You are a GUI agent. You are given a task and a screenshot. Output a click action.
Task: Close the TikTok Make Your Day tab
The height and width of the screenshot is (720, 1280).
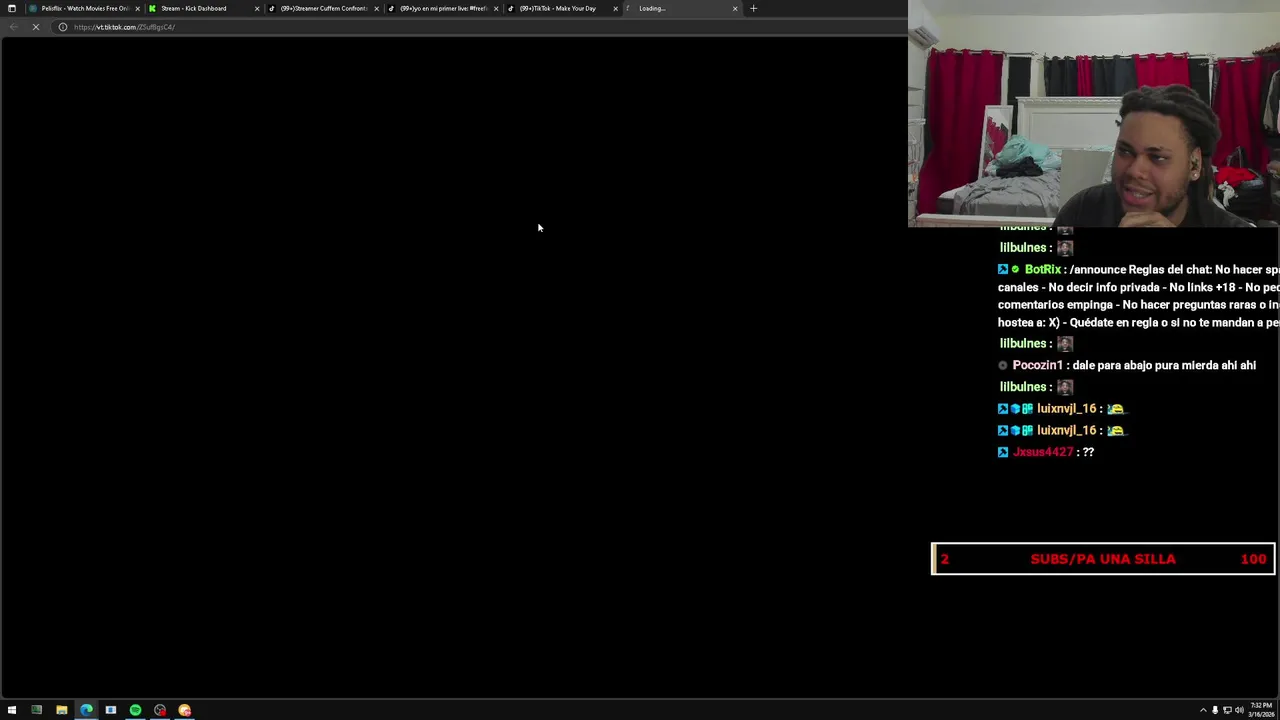pos(615,8)
